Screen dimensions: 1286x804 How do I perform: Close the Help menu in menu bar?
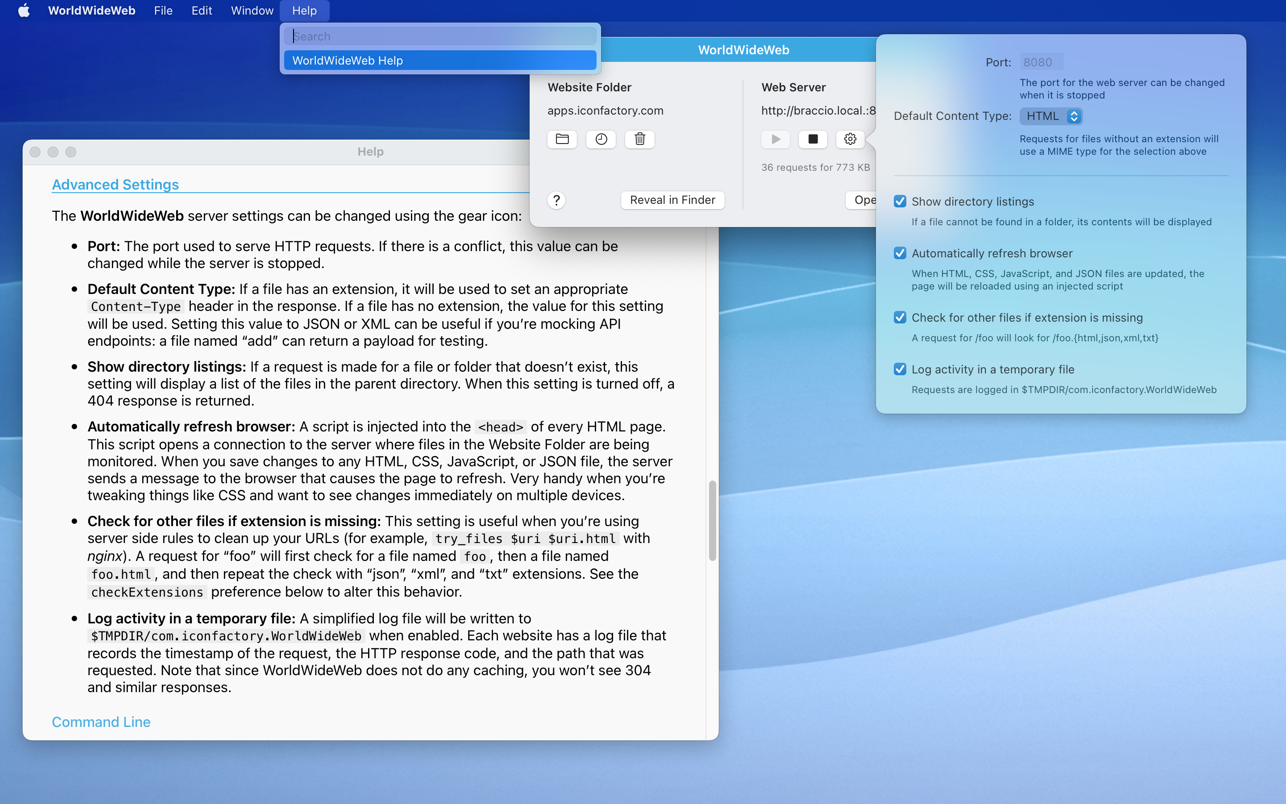pyautogui.click(x=304, y=11)
